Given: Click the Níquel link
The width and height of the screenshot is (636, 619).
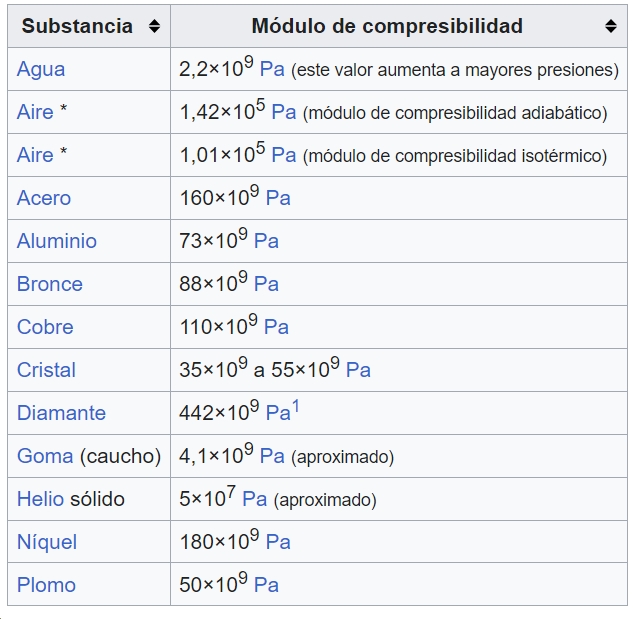Looking at the screenshot, I should click(47, 542).
